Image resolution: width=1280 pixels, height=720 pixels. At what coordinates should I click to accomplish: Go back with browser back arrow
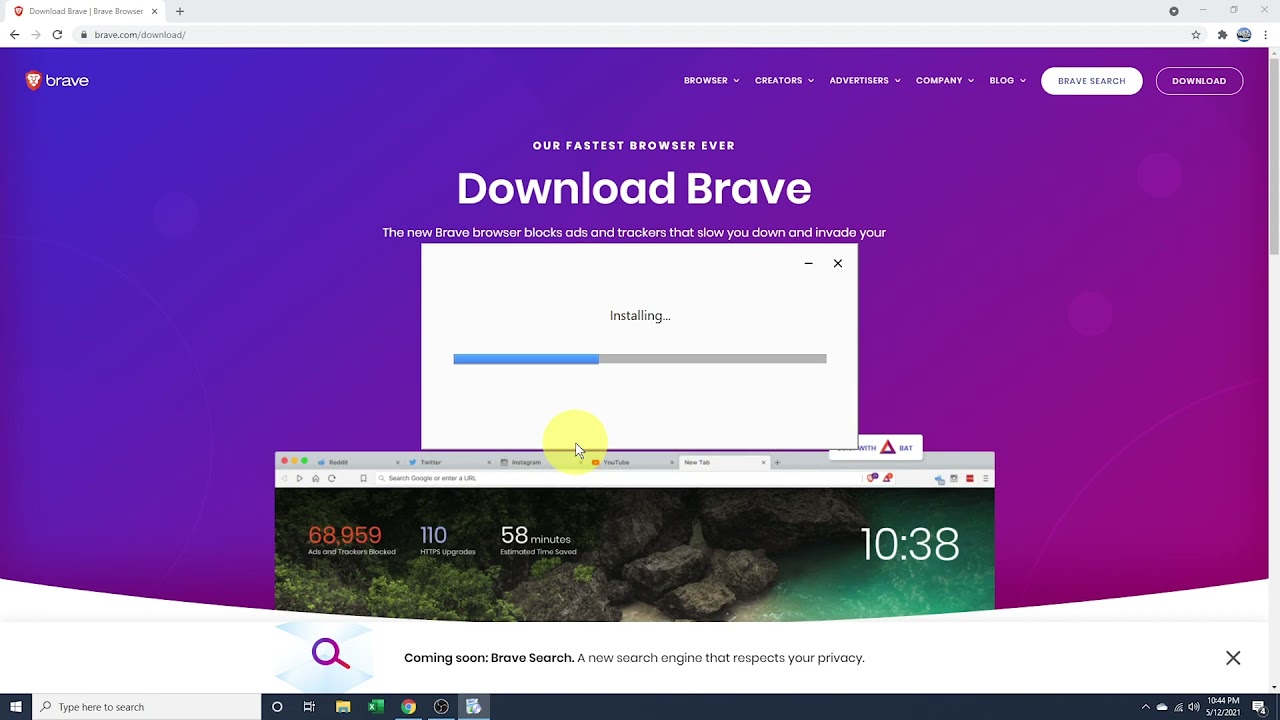pyautogui.click(x=14, y=35)
